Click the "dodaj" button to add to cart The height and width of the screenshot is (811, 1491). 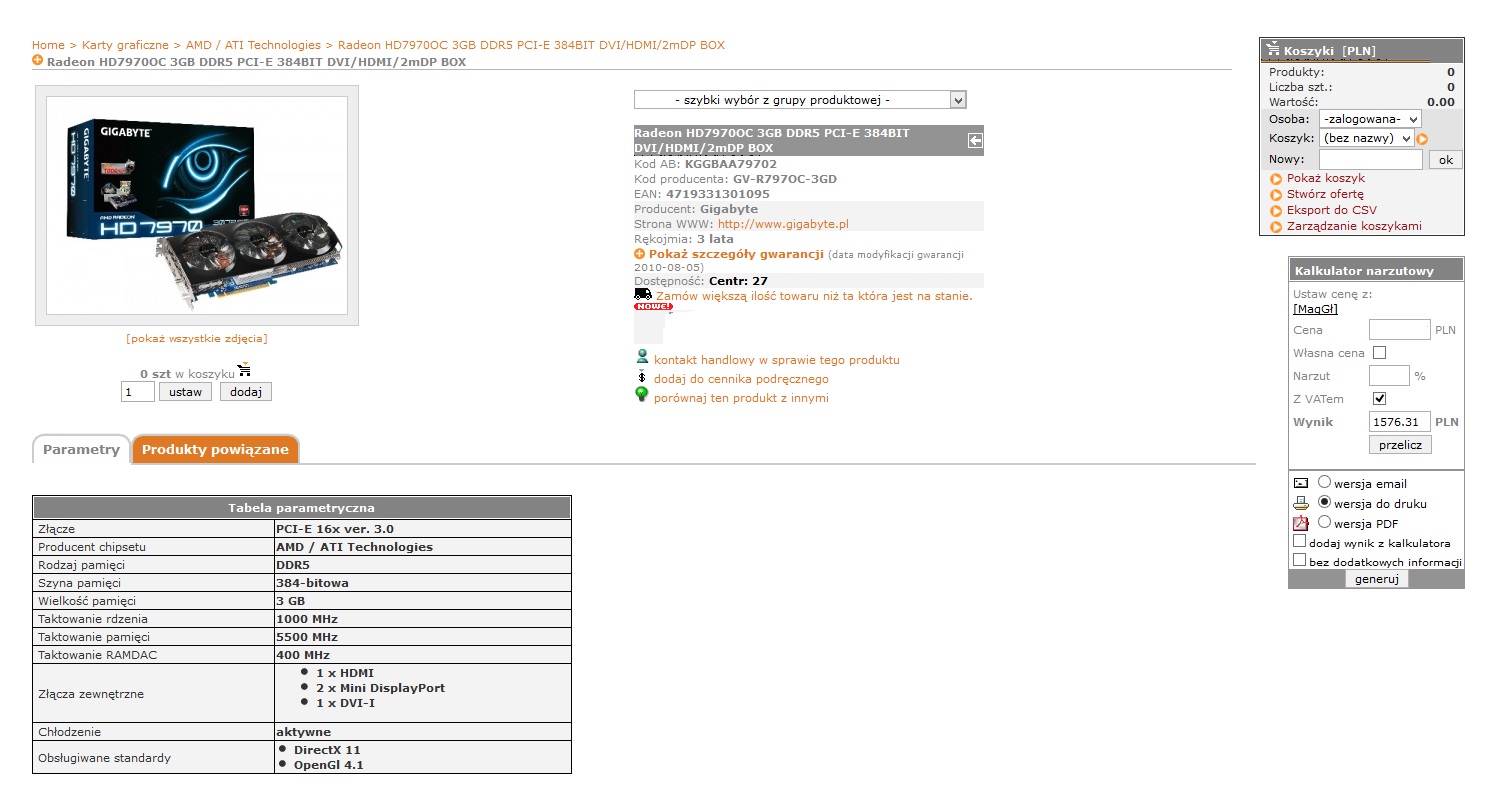point(246,392)
